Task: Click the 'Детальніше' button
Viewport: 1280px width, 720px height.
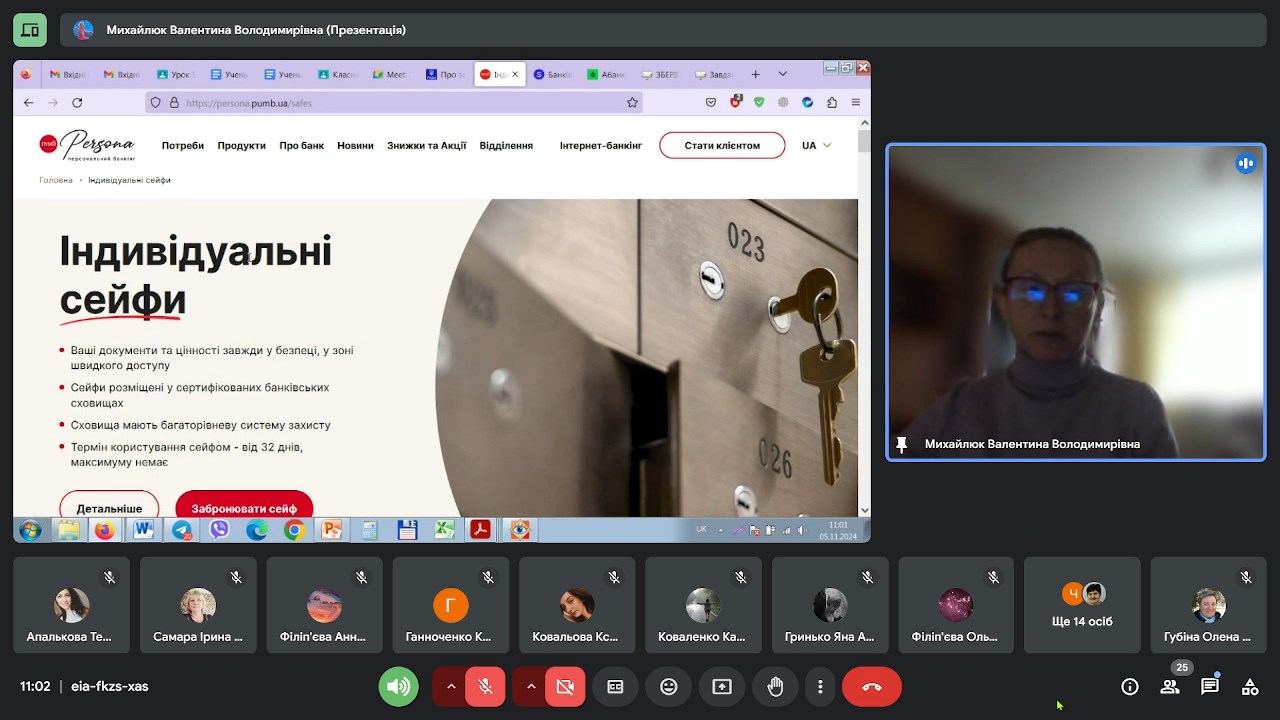Action: click(109, 506)
